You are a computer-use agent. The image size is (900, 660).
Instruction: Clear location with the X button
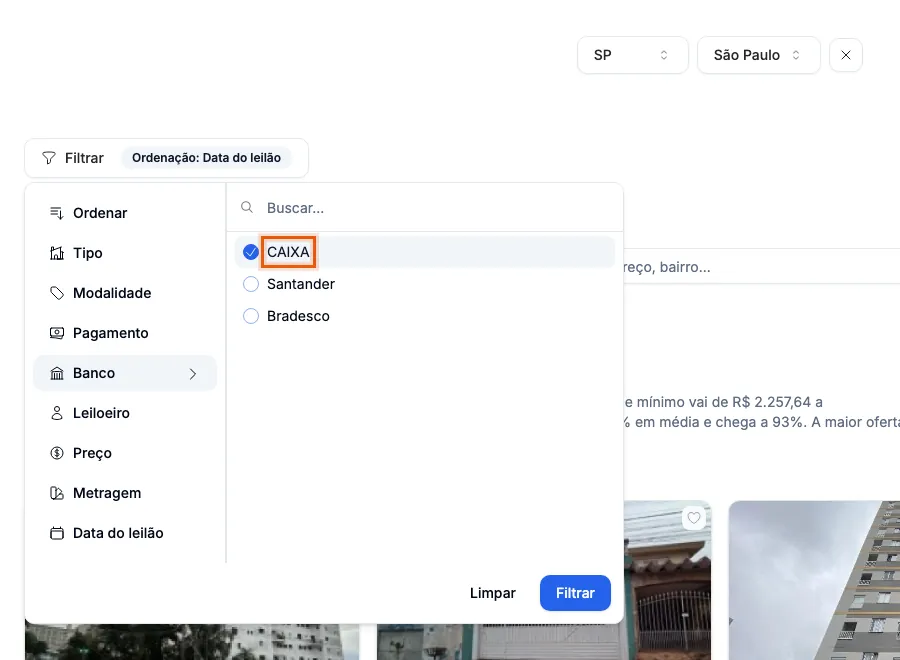click(845, 55)
